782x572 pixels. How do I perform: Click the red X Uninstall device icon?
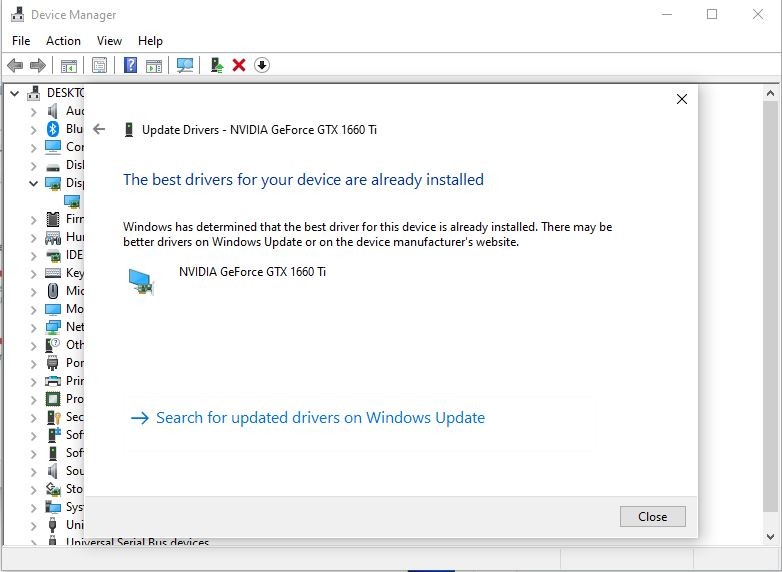(x=239, y=65)
